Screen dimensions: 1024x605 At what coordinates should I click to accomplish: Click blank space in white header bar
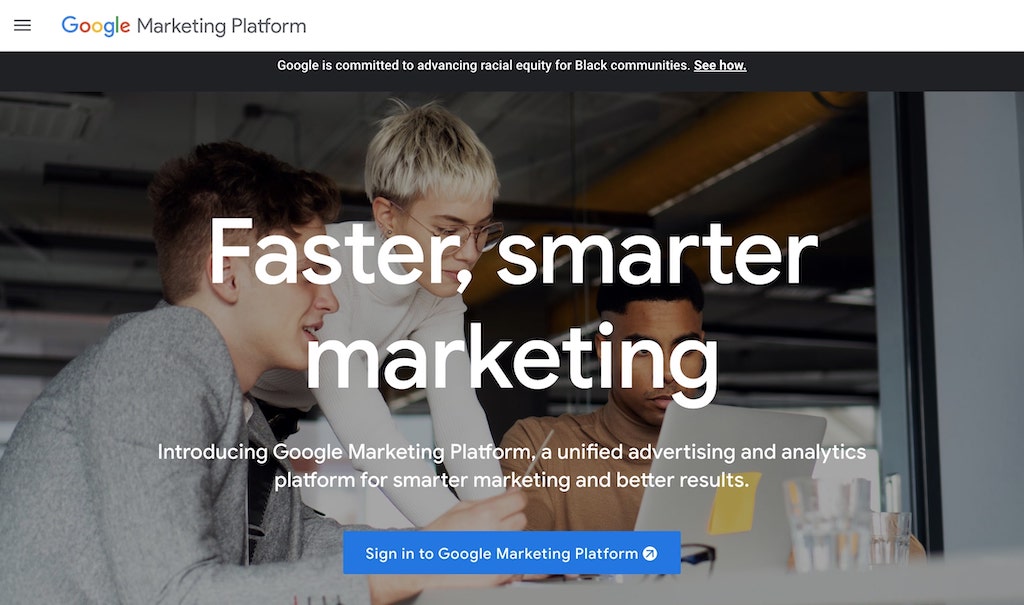653,25
